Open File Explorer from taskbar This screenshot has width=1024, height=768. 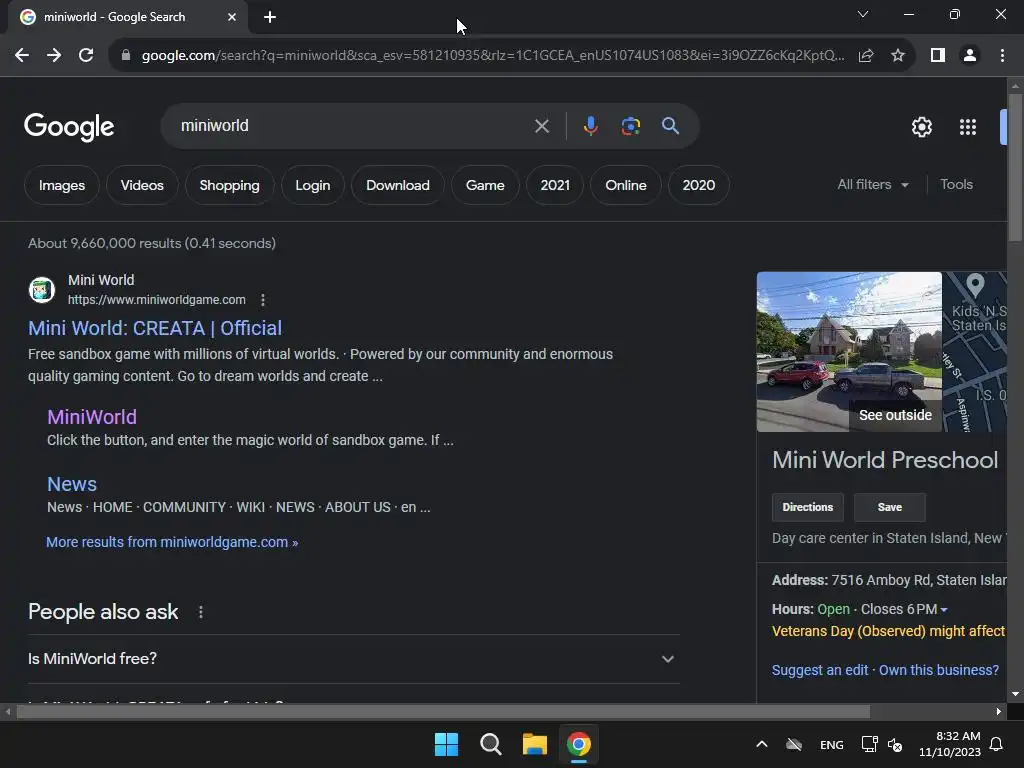(534, 744)
